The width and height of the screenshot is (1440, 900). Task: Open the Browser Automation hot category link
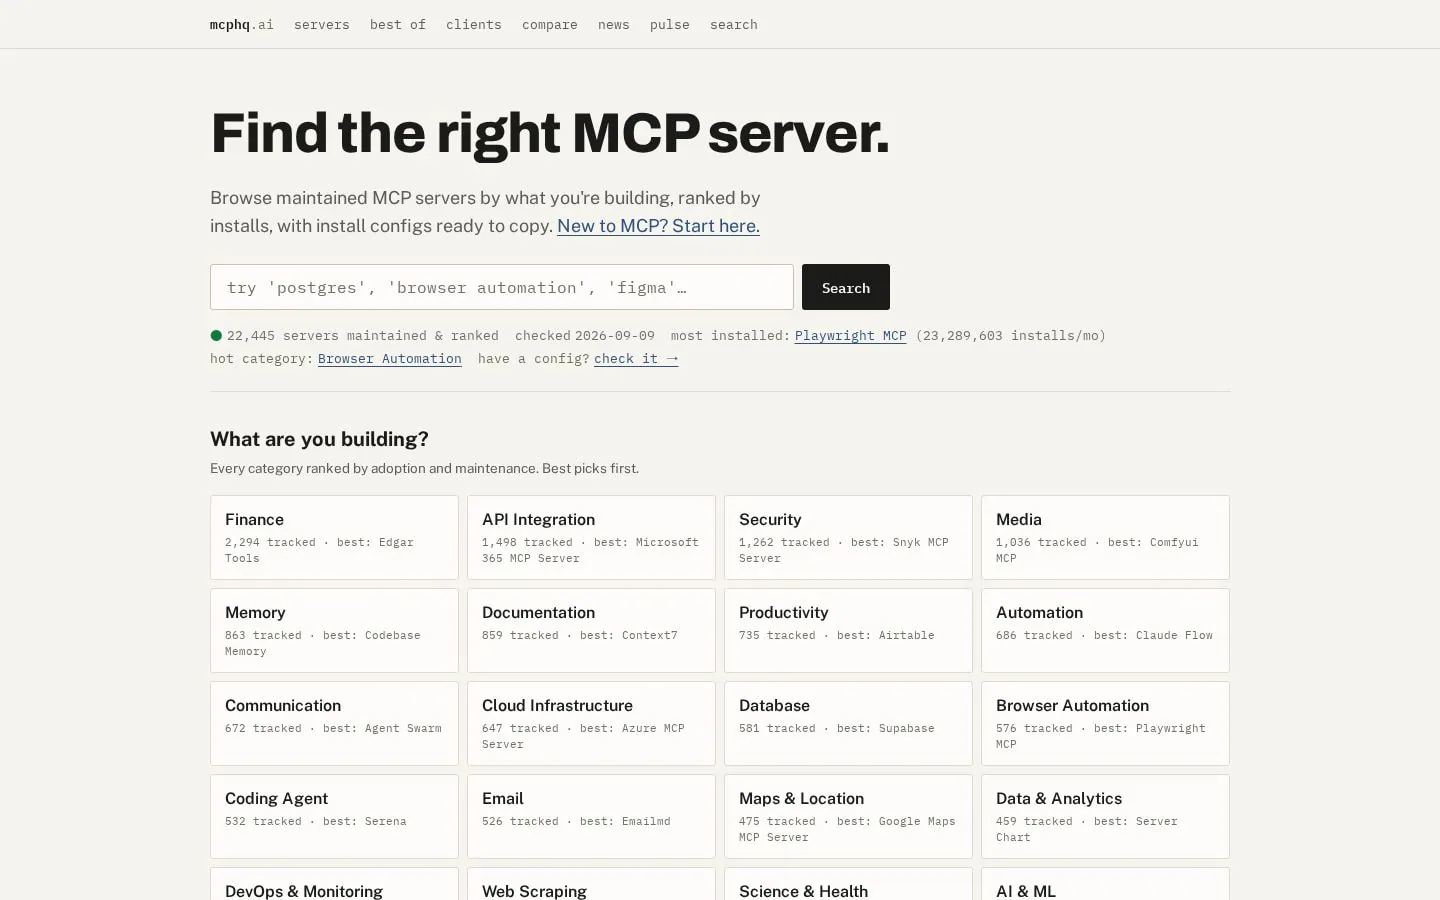390,359
